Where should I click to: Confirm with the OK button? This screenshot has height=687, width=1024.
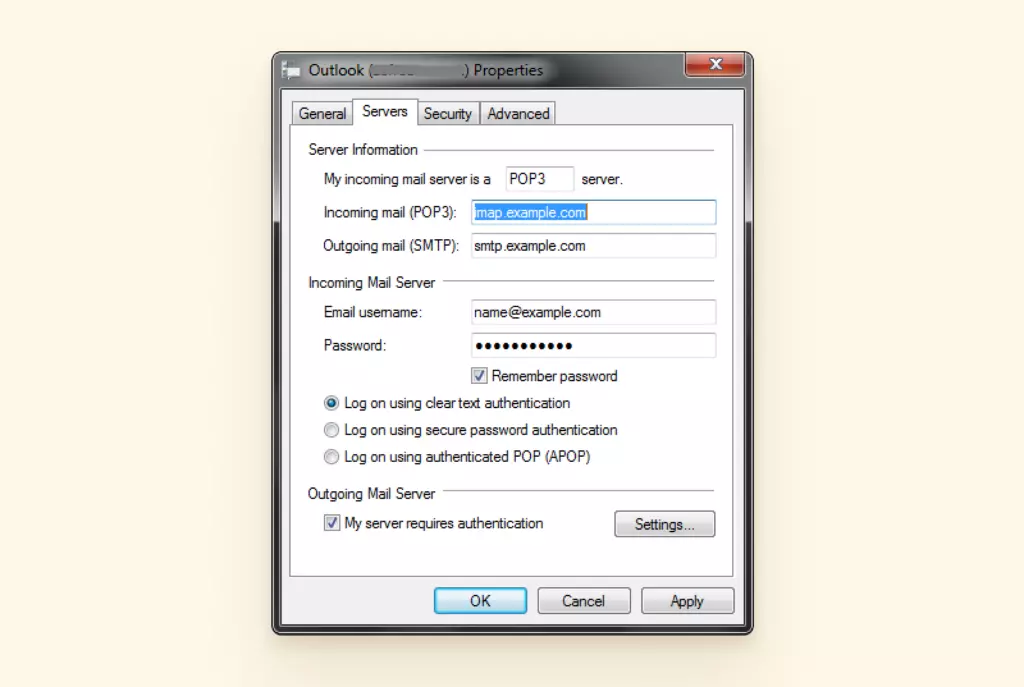pyautogui.click(x=480, y=601)
